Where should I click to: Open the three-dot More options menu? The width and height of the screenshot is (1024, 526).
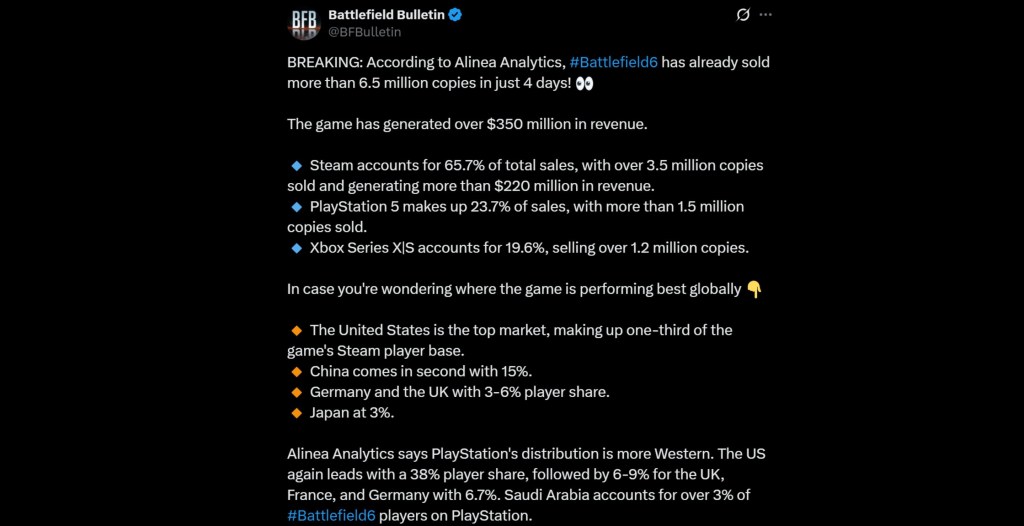(766, 15)
